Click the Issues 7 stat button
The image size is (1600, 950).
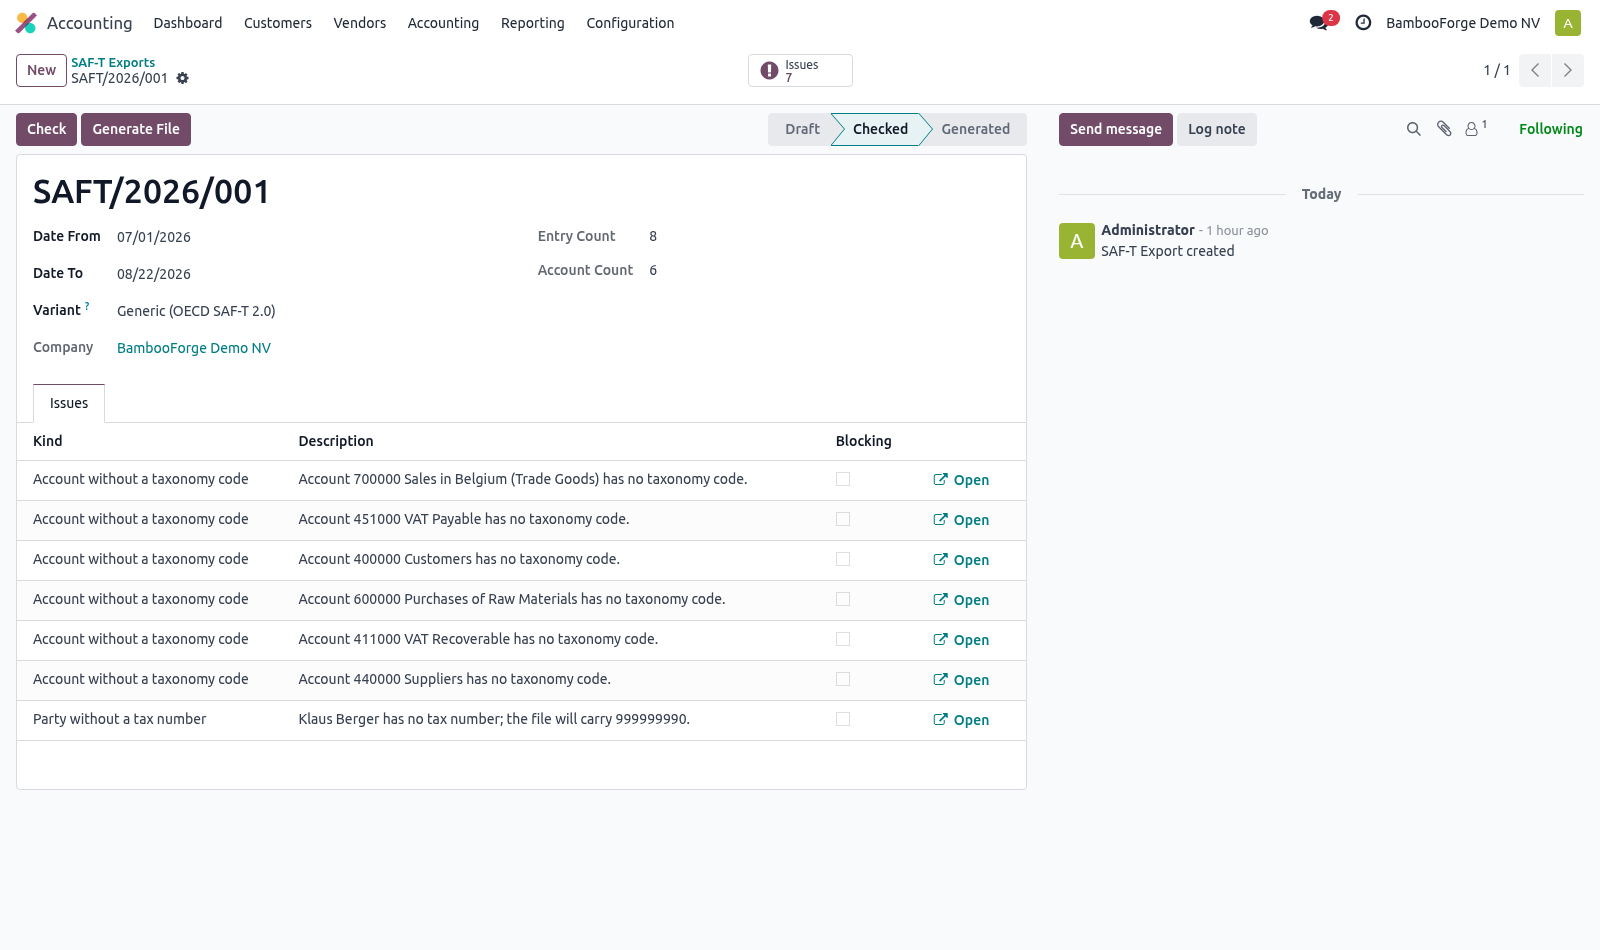tap(800, 71)
